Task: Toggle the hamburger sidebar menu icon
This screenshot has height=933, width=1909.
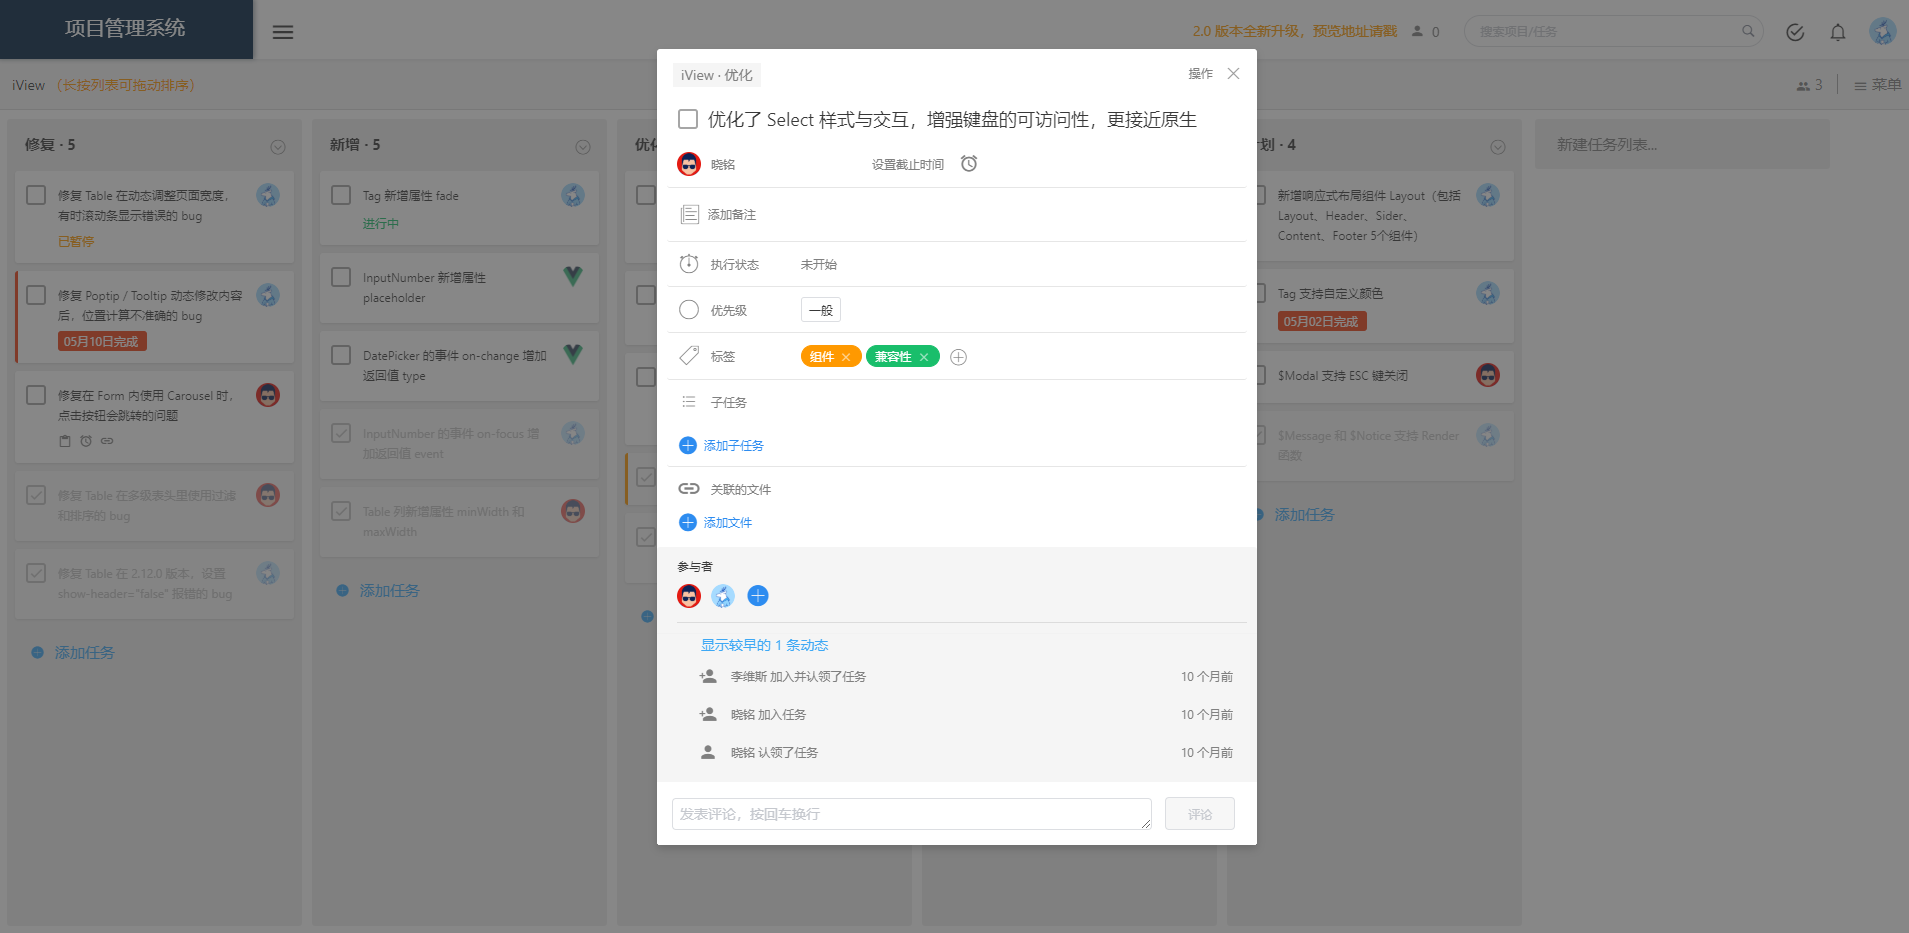Action: pos(283,32)
